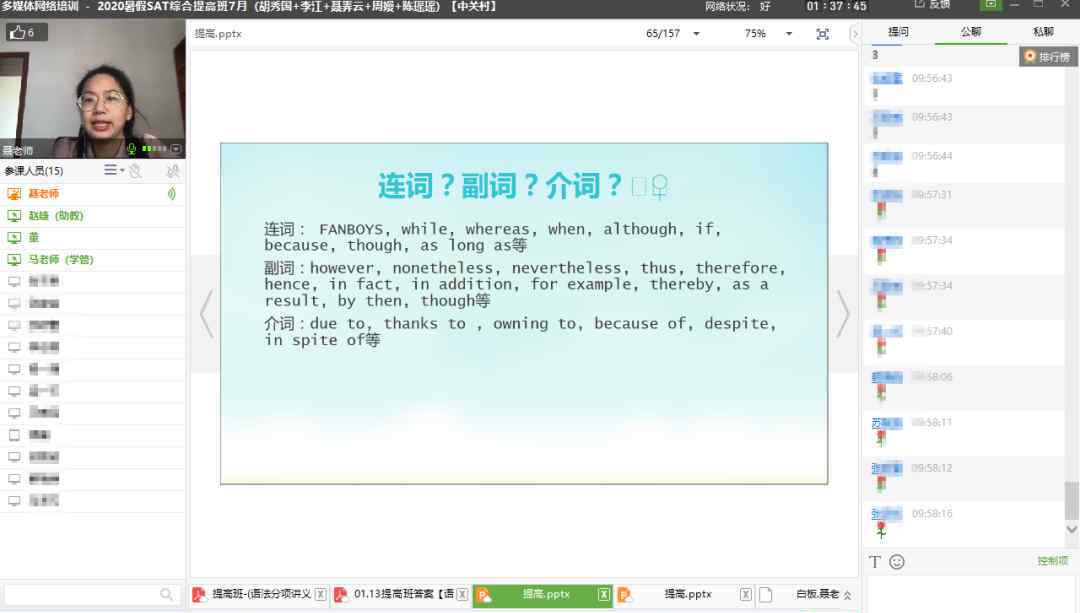Click the PPT icon on active tab
The image size is (1080, 613).
[x=484, y=594]
